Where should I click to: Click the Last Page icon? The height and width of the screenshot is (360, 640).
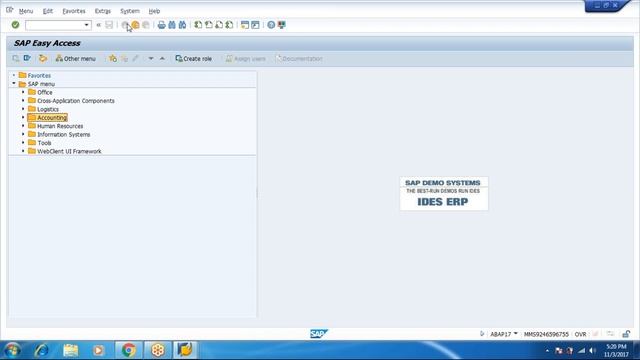point(229,25)
